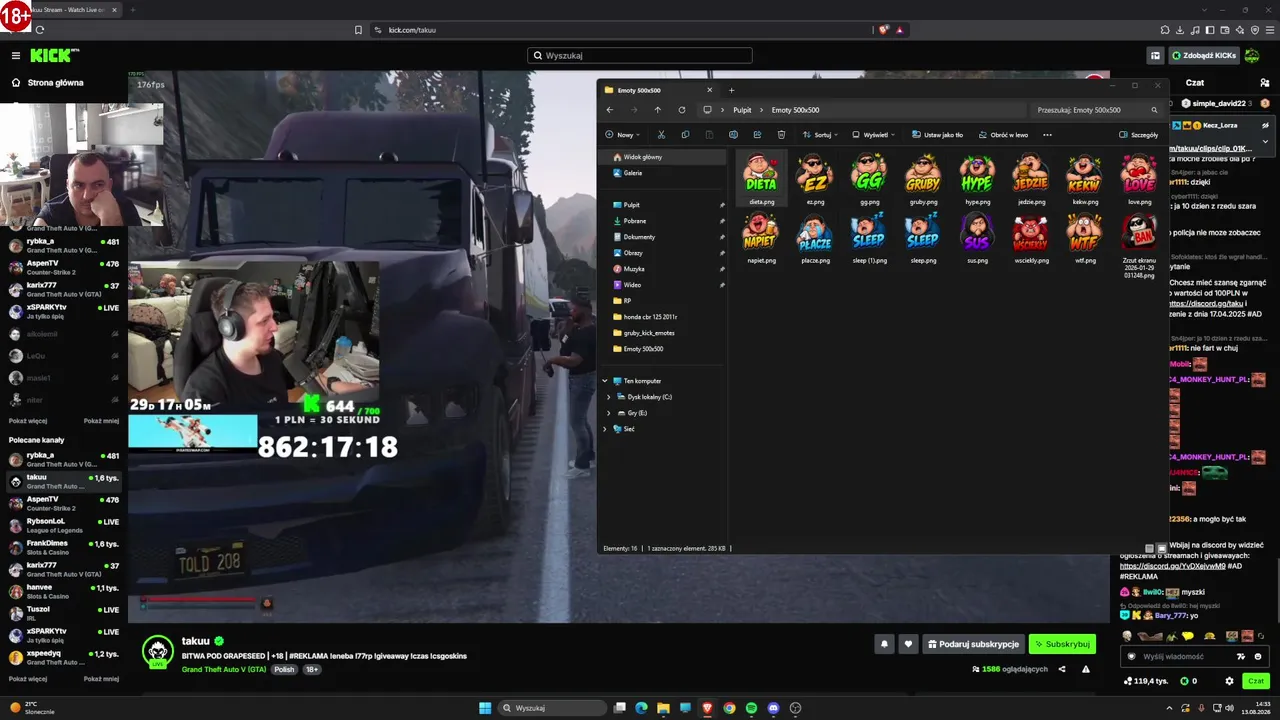This screenshot has height=720, width=1280.
Task: Click Ustaw jako tło button
Action: point(937,135)
